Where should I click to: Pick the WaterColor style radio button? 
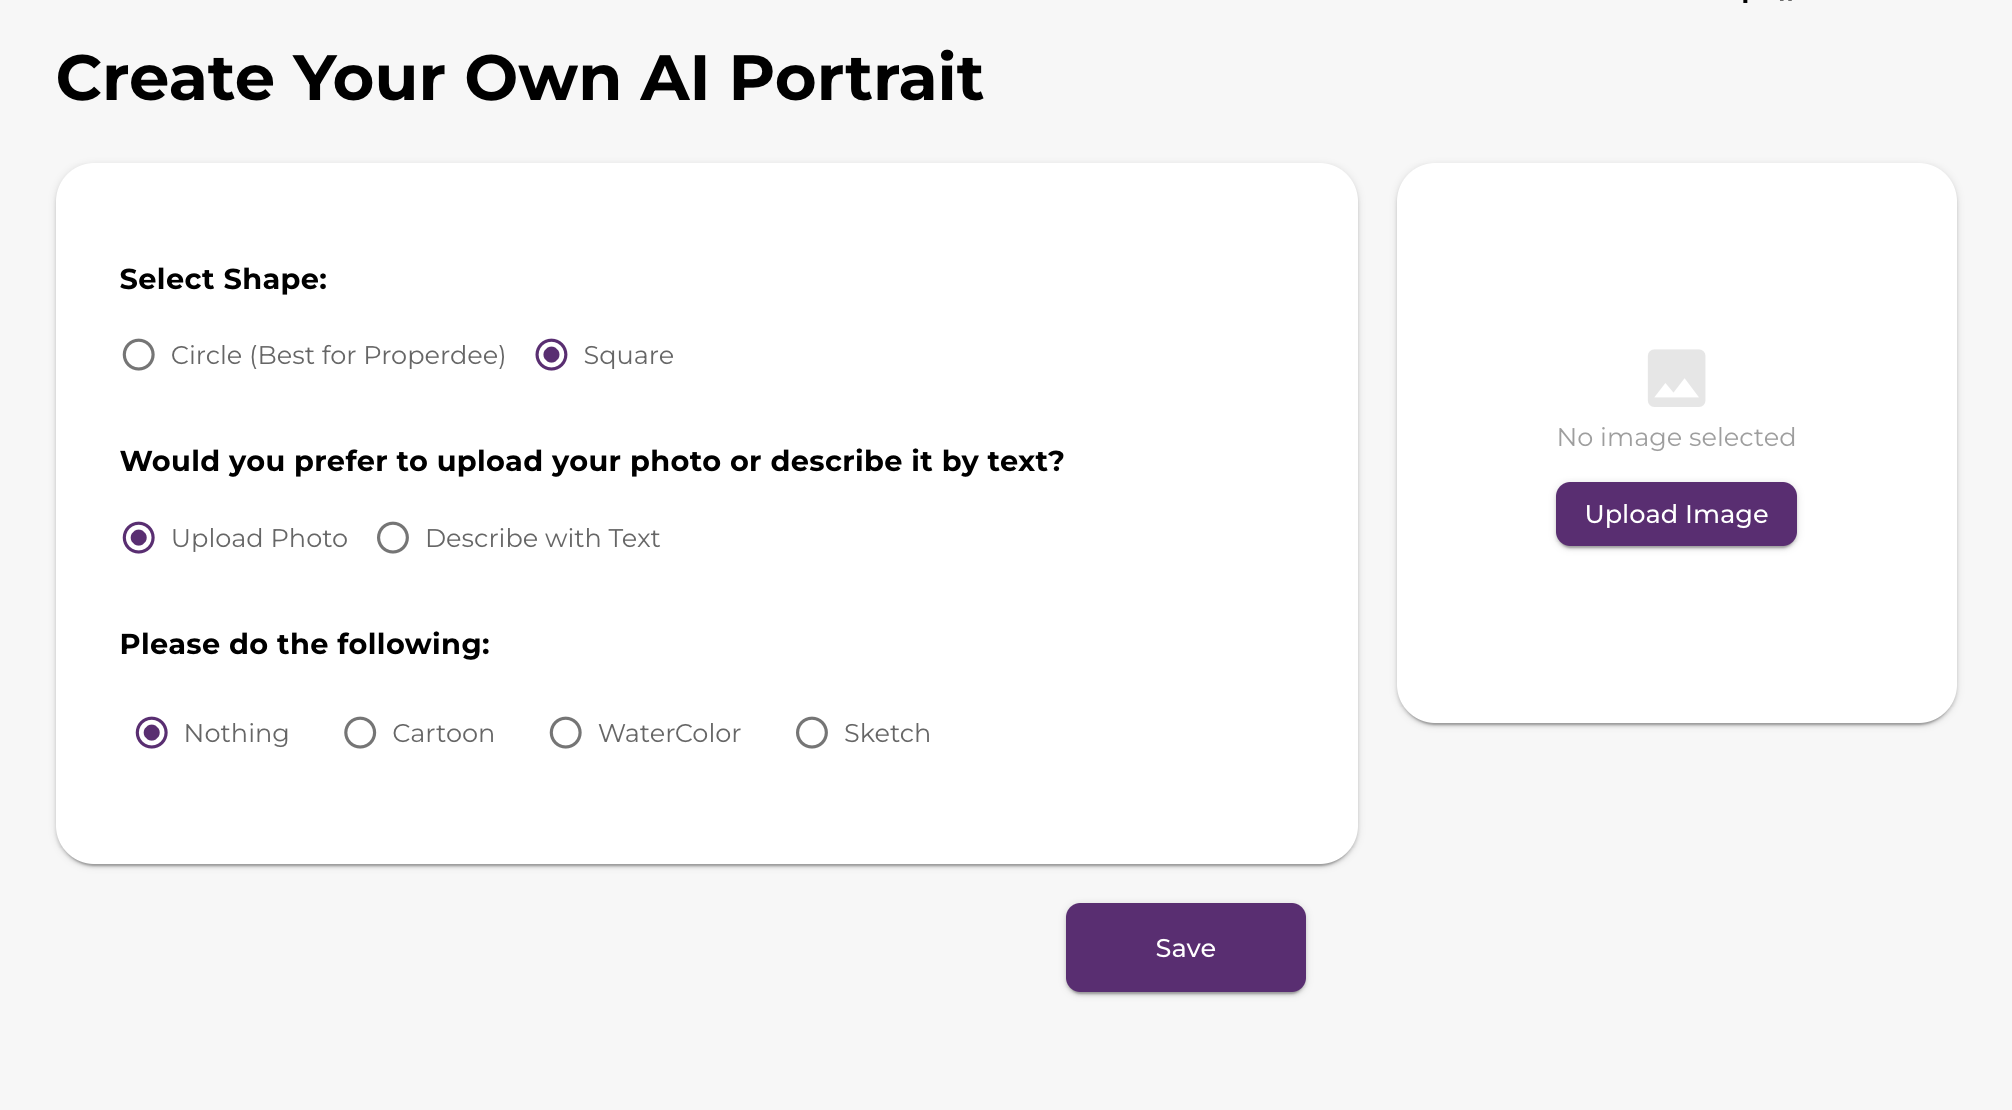[x=566, y=733]
